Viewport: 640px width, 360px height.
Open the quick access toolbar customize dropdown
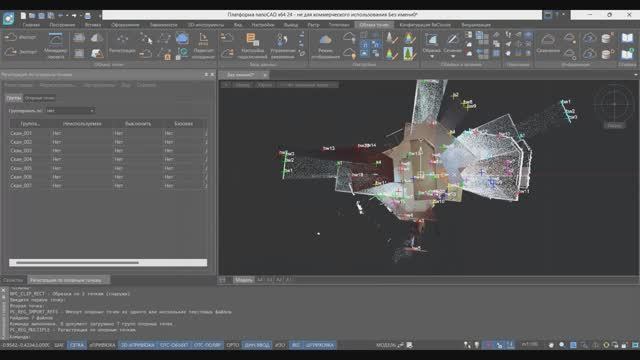point(99,16)
